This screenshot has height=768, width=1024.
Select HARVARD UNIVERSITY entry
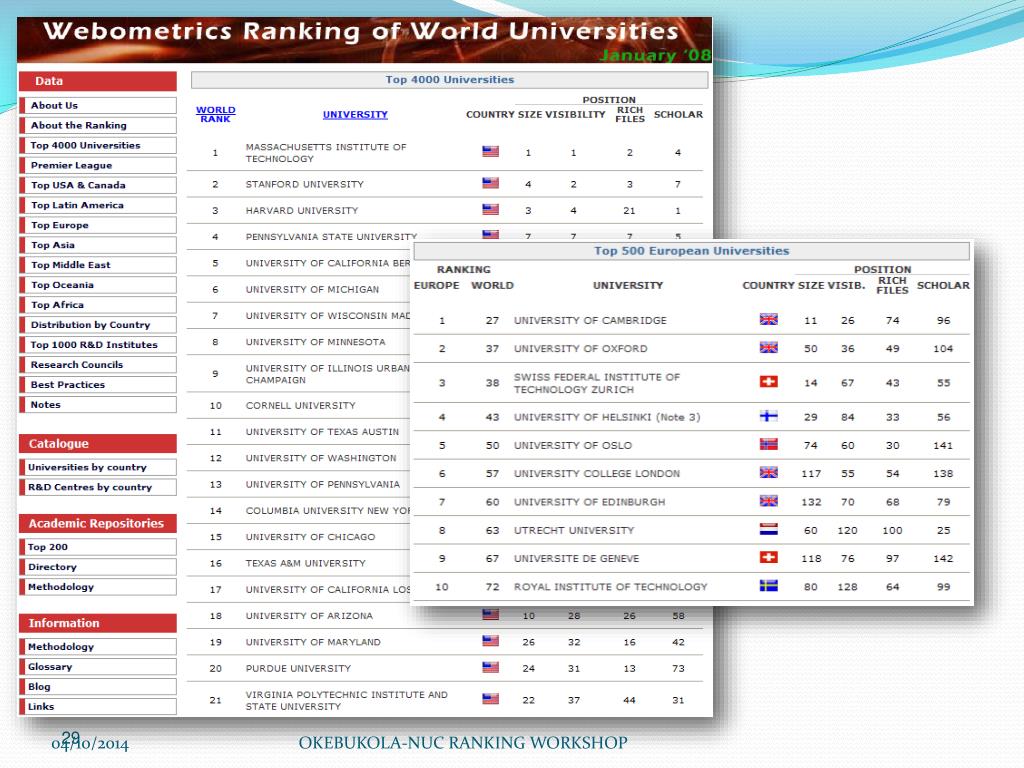point(302,210)
